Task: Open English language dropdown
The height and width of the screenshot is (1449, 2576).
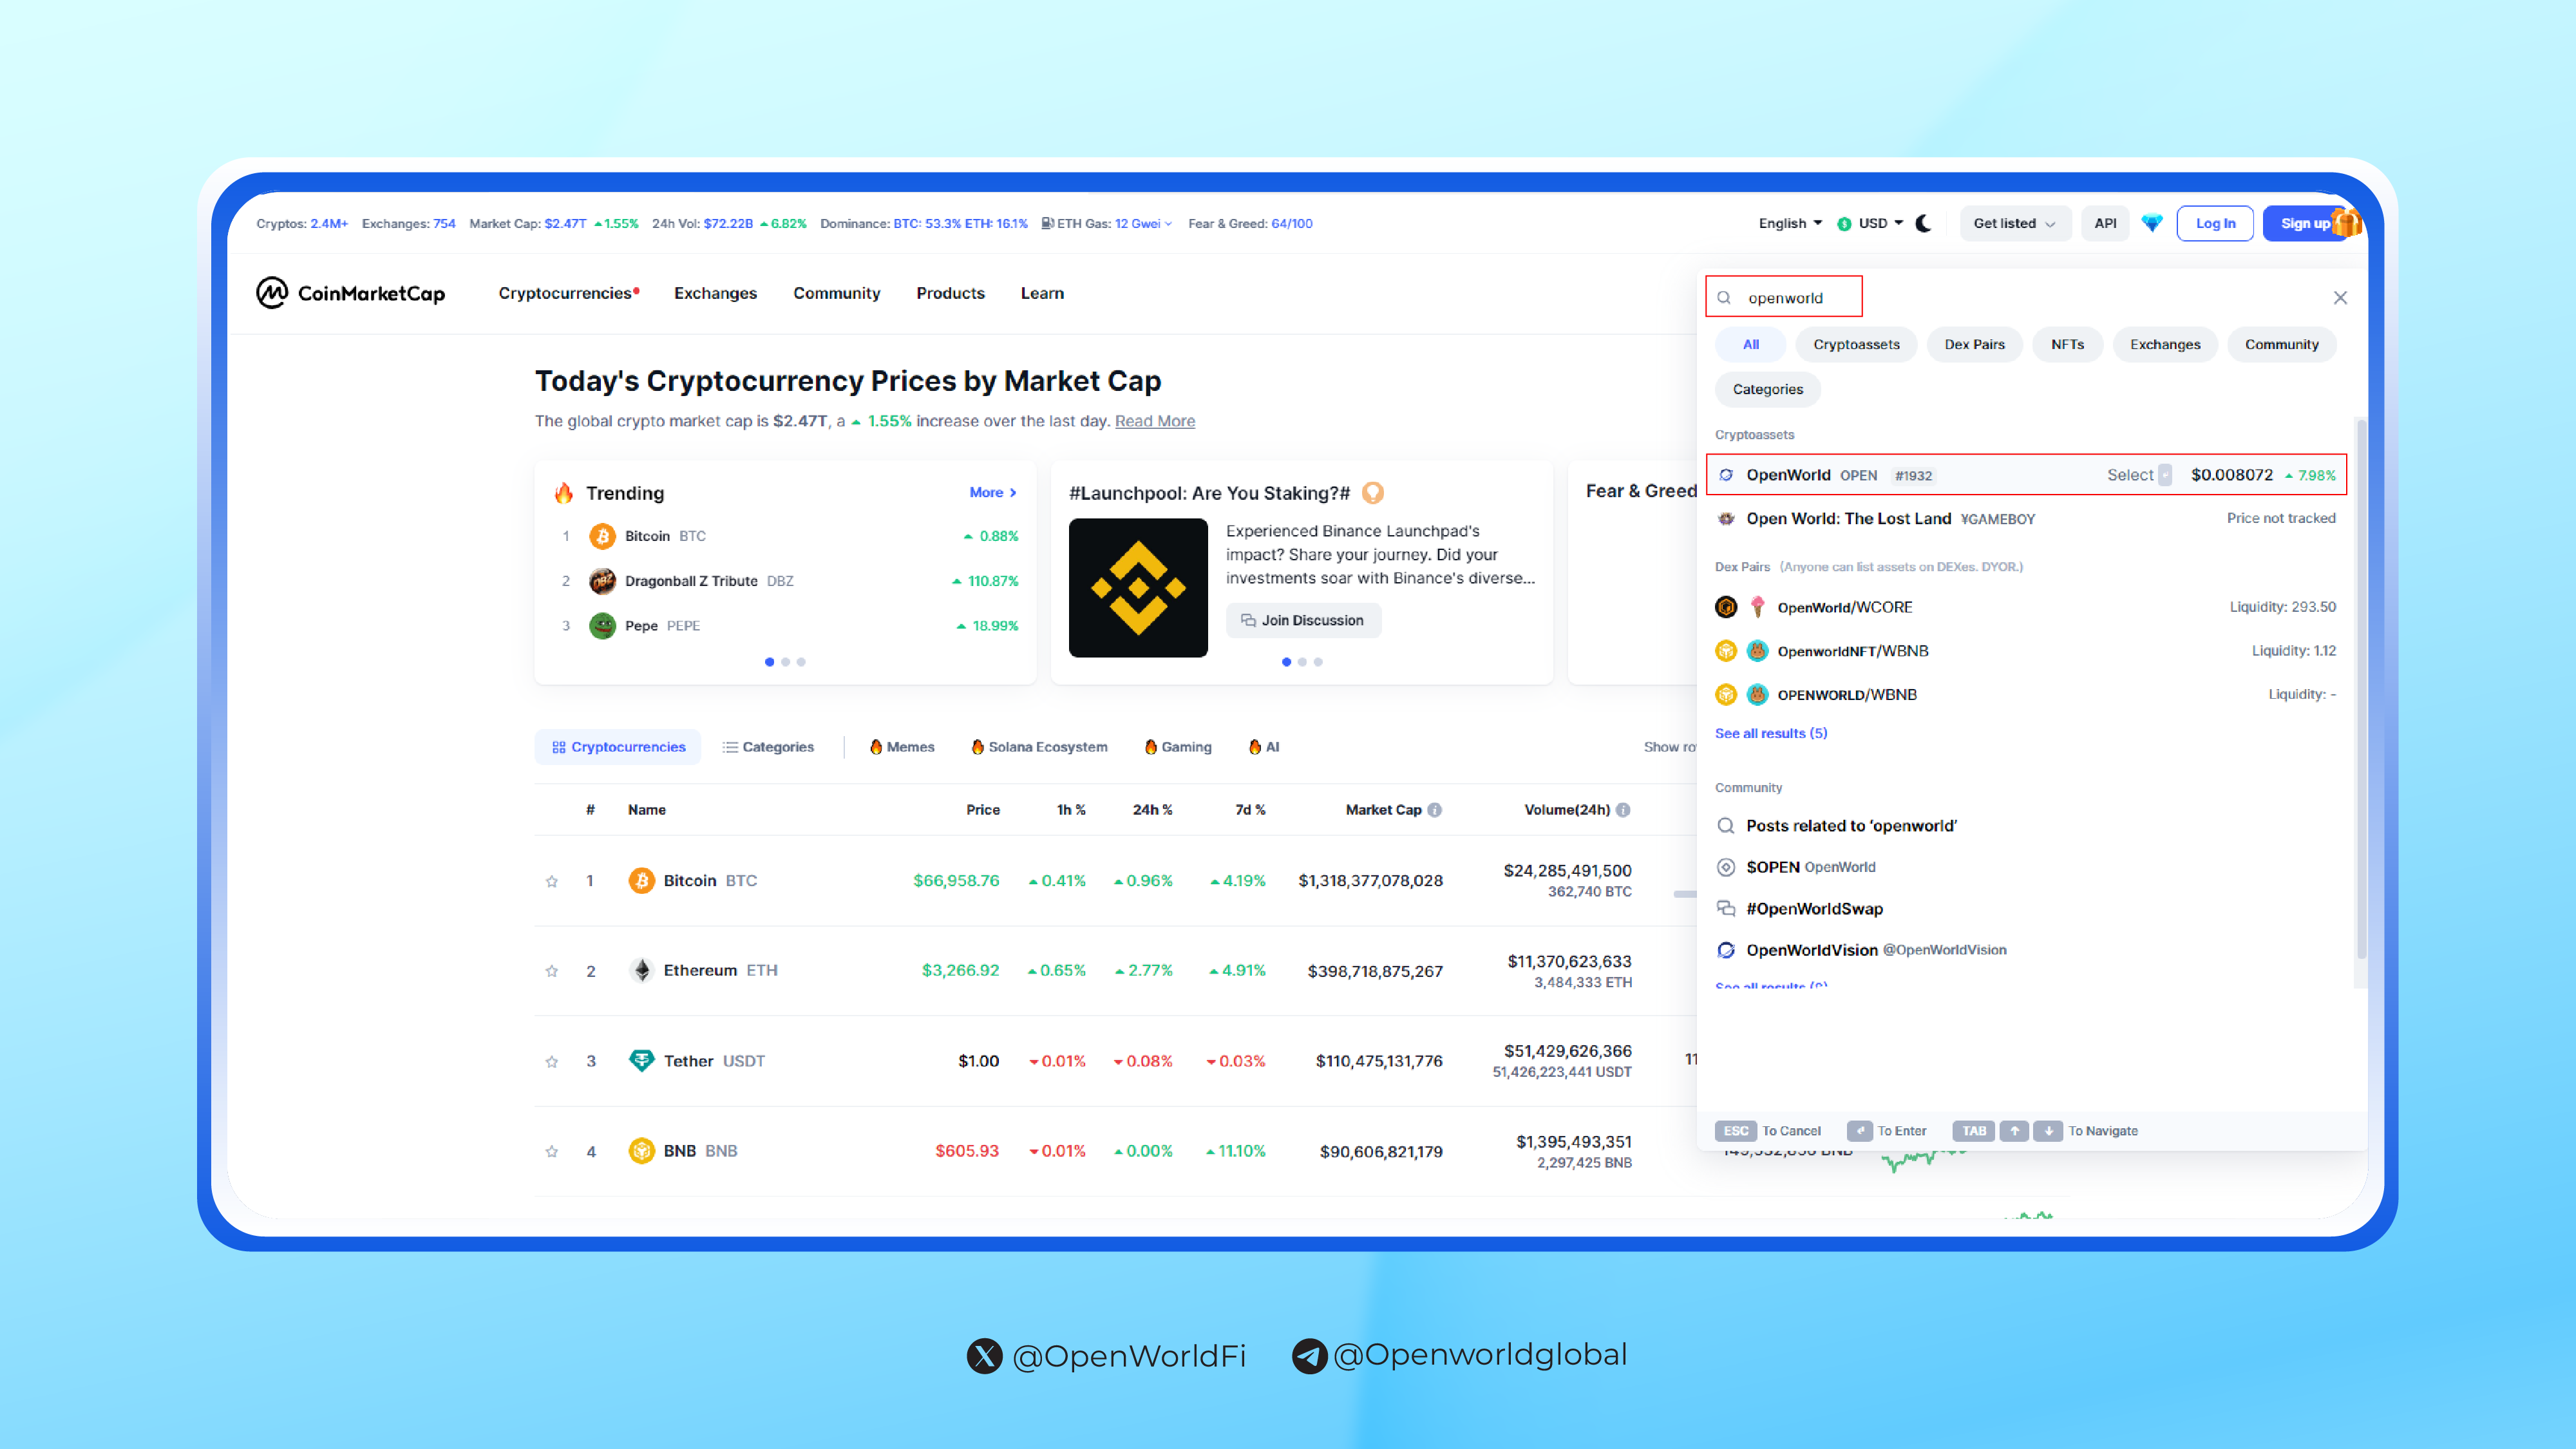Action: [1790, 223]
